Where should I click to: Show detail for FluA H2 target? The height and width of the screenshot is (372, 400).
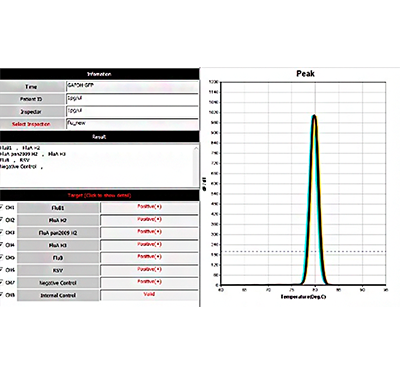click(x=58, y=220)
